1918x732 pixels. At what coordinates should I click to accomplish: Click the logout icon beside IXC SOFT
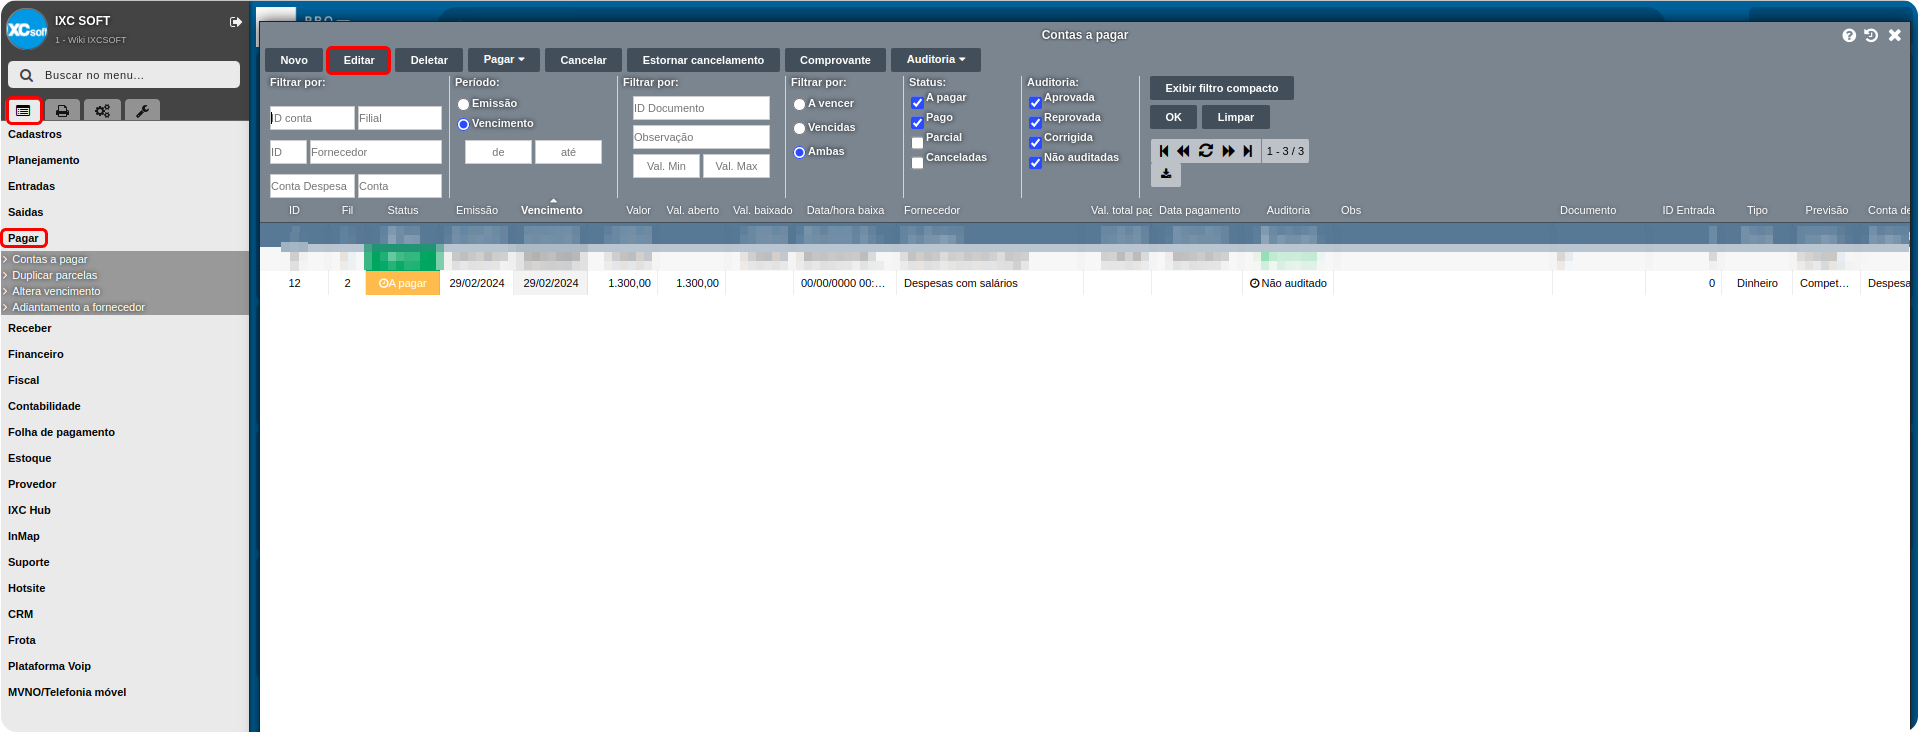click(236, 22)
